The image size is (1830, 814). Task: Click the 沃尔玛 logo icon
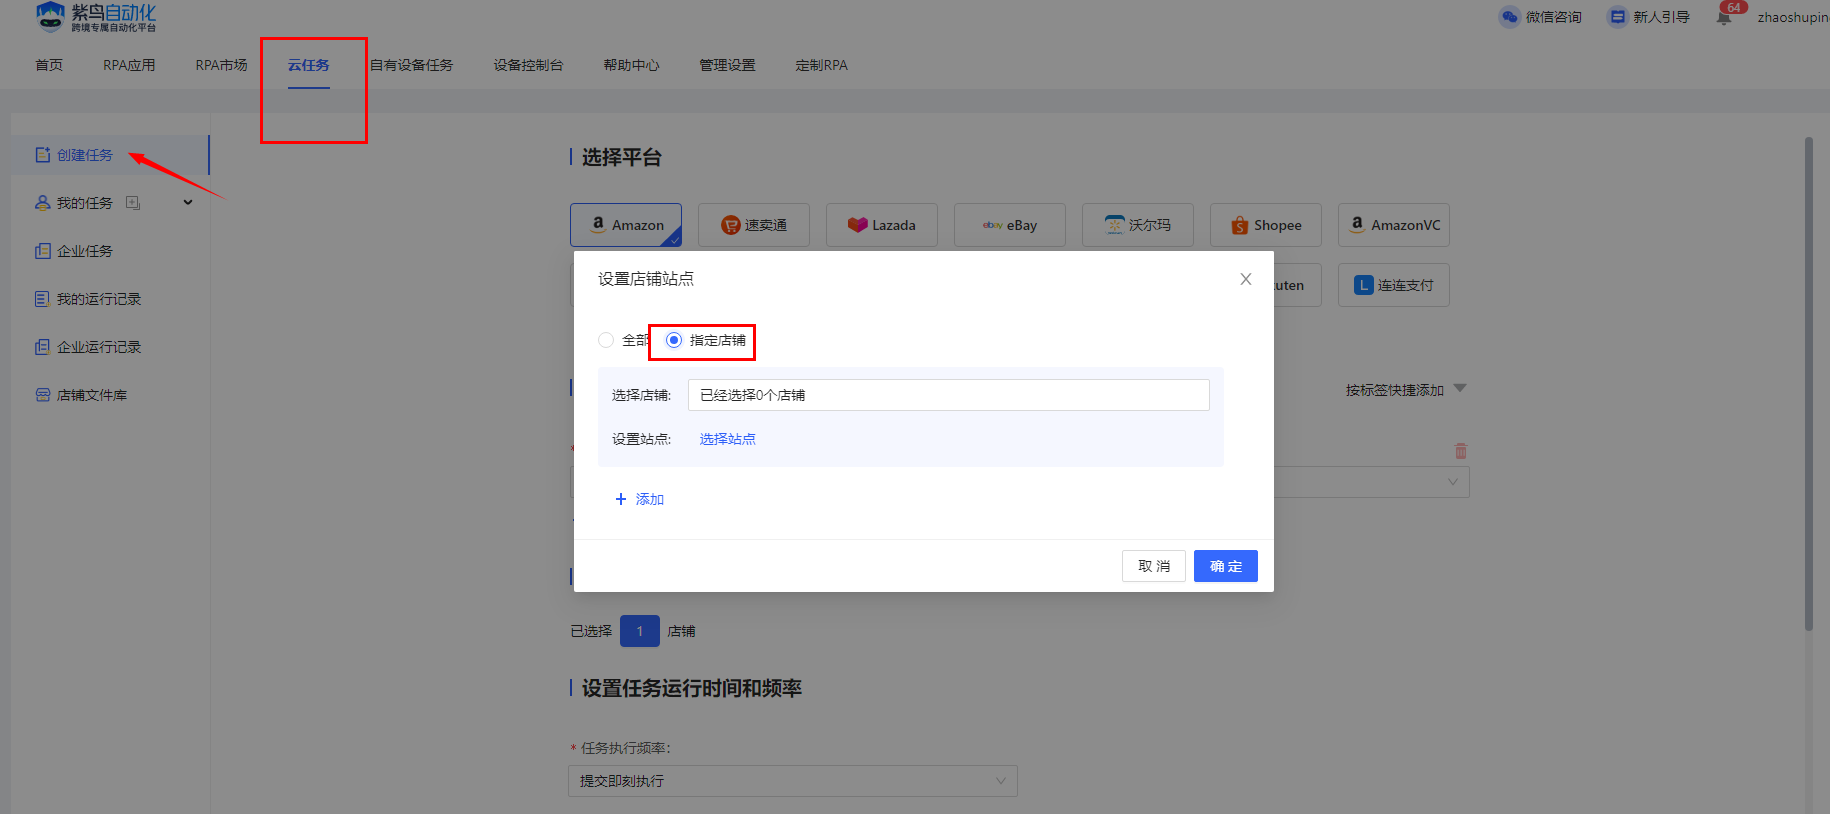1115,225
